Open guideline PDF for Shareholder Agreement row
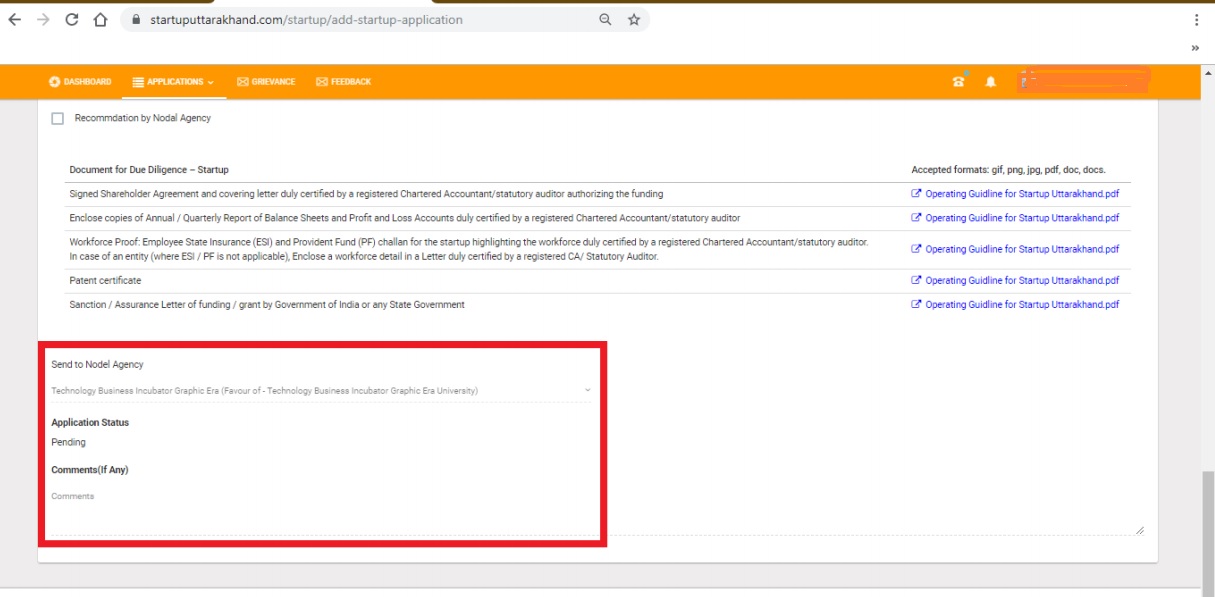 pyautogui.click(x=1015, y=194)
